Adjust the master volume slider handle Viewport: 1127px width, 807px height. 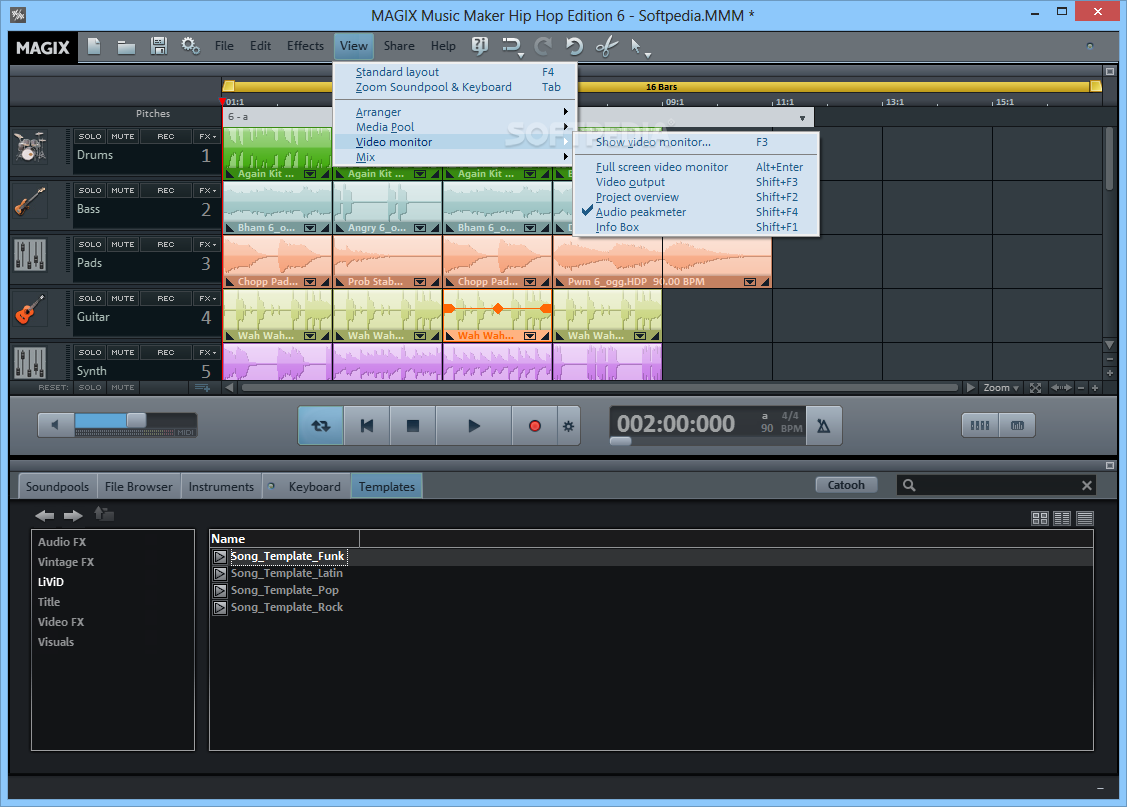[x=136, y=420]
